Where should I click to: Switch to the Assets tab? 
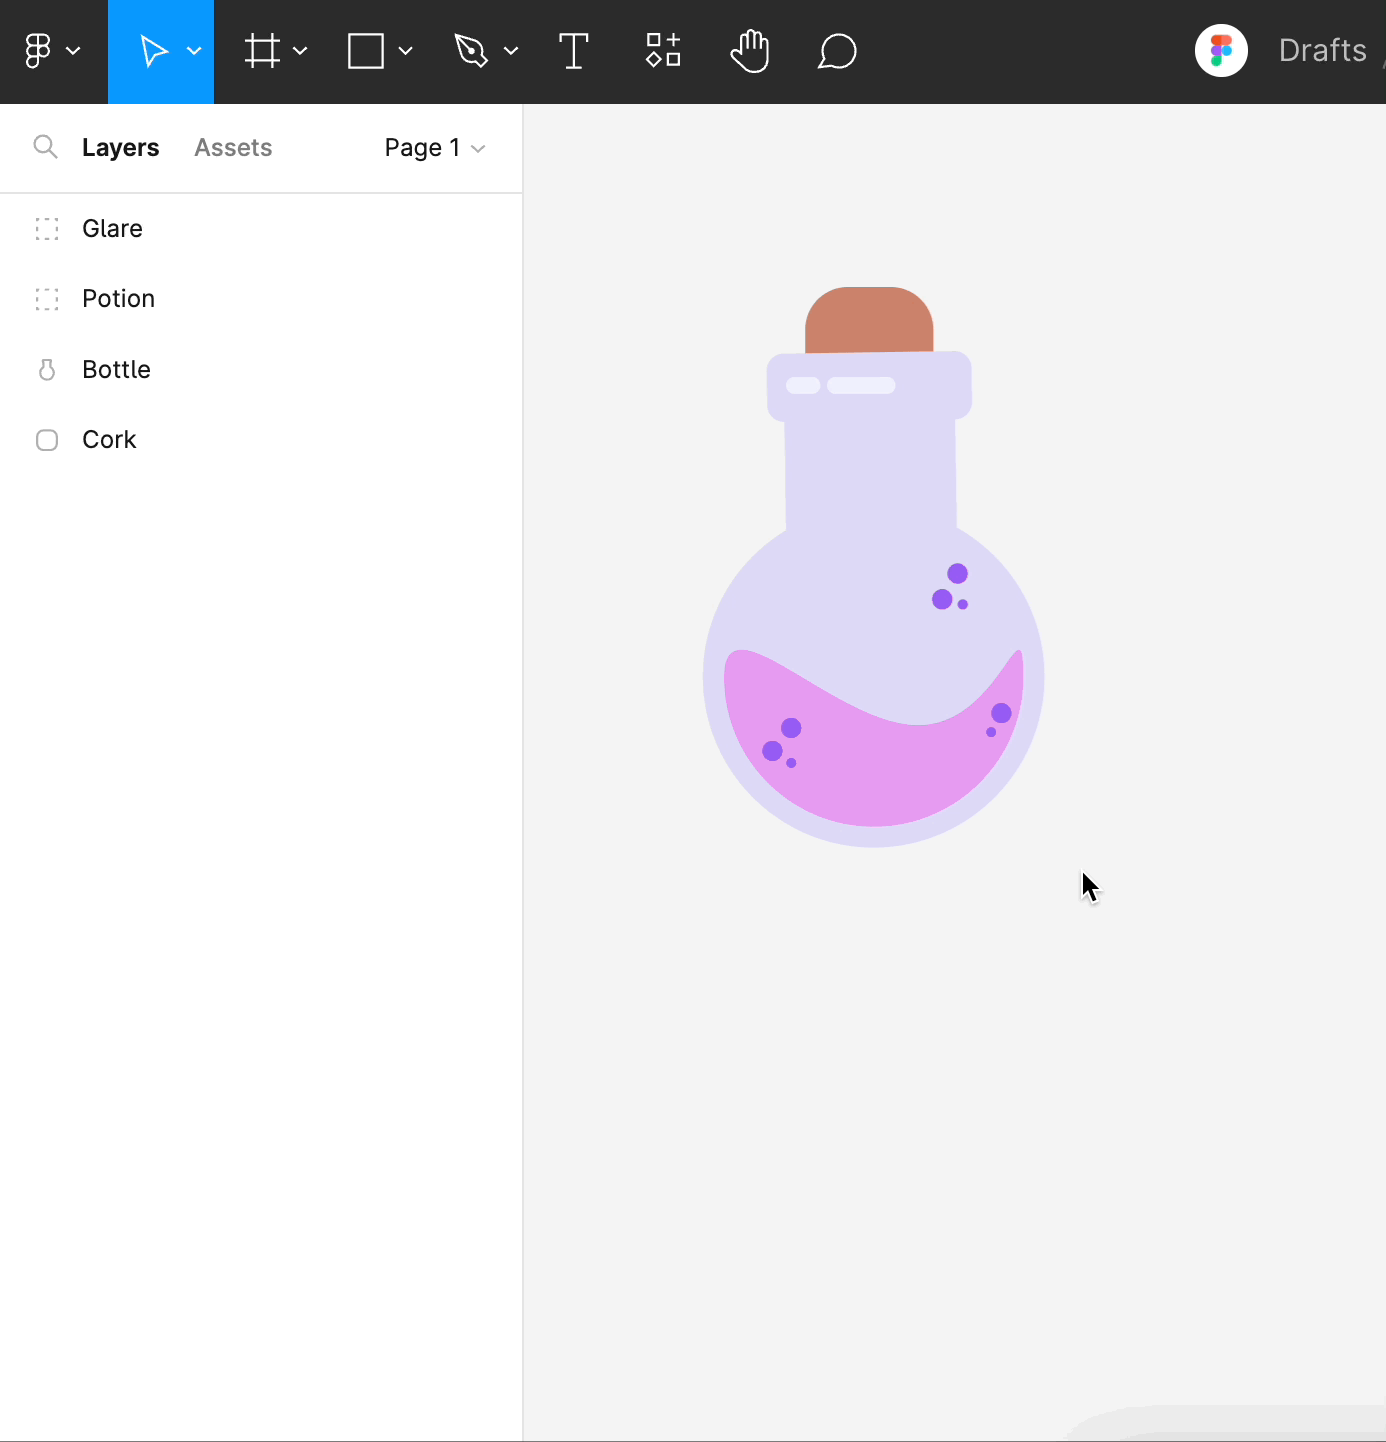point(233,148)
